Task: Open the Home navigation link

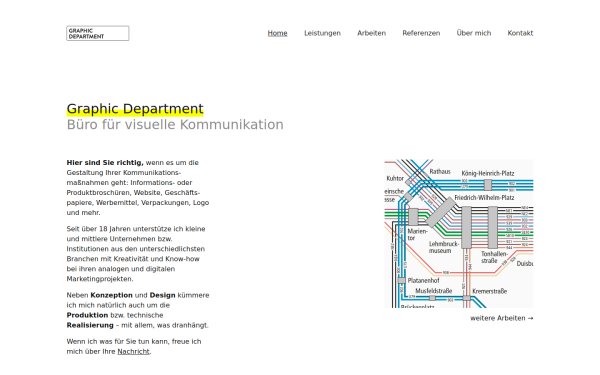Action: pos(277,33)
